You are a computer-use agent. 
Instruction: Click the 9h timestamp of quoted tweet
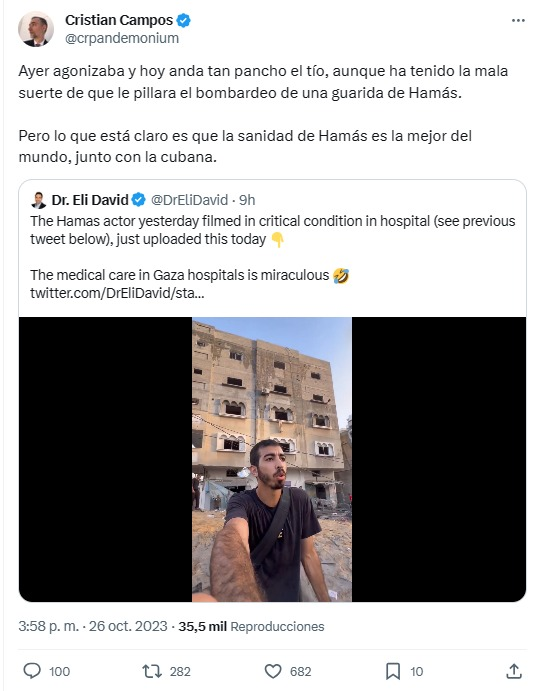point(247,200)
